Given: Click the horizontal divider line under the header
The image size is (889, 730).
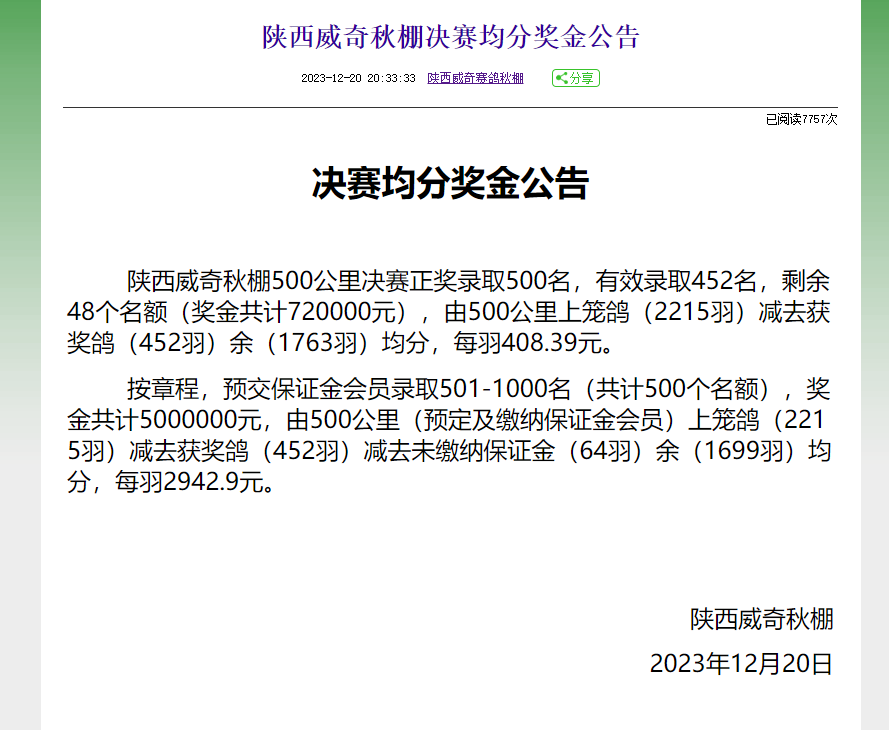Looking at the screenshot, I should coord(450,107).
